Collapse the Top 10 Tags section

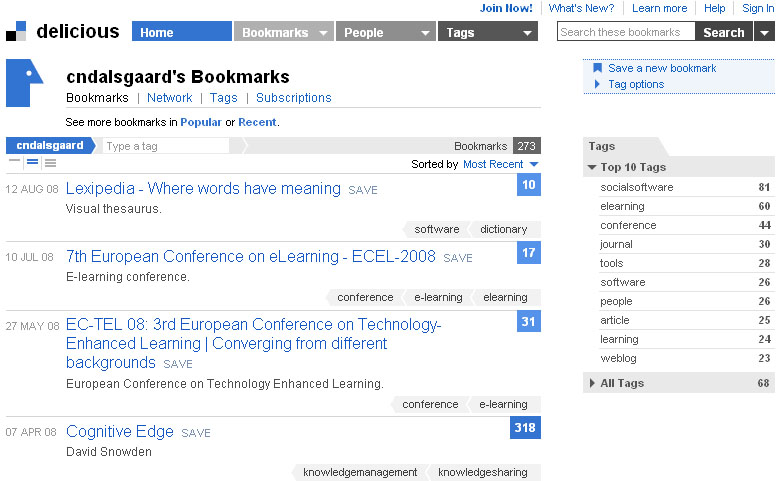[x=592, y=167]
